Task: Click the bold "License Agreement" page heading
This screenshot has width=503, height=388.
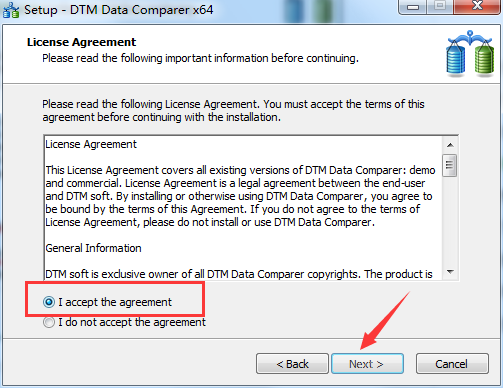Action: [x=81, y=42]
